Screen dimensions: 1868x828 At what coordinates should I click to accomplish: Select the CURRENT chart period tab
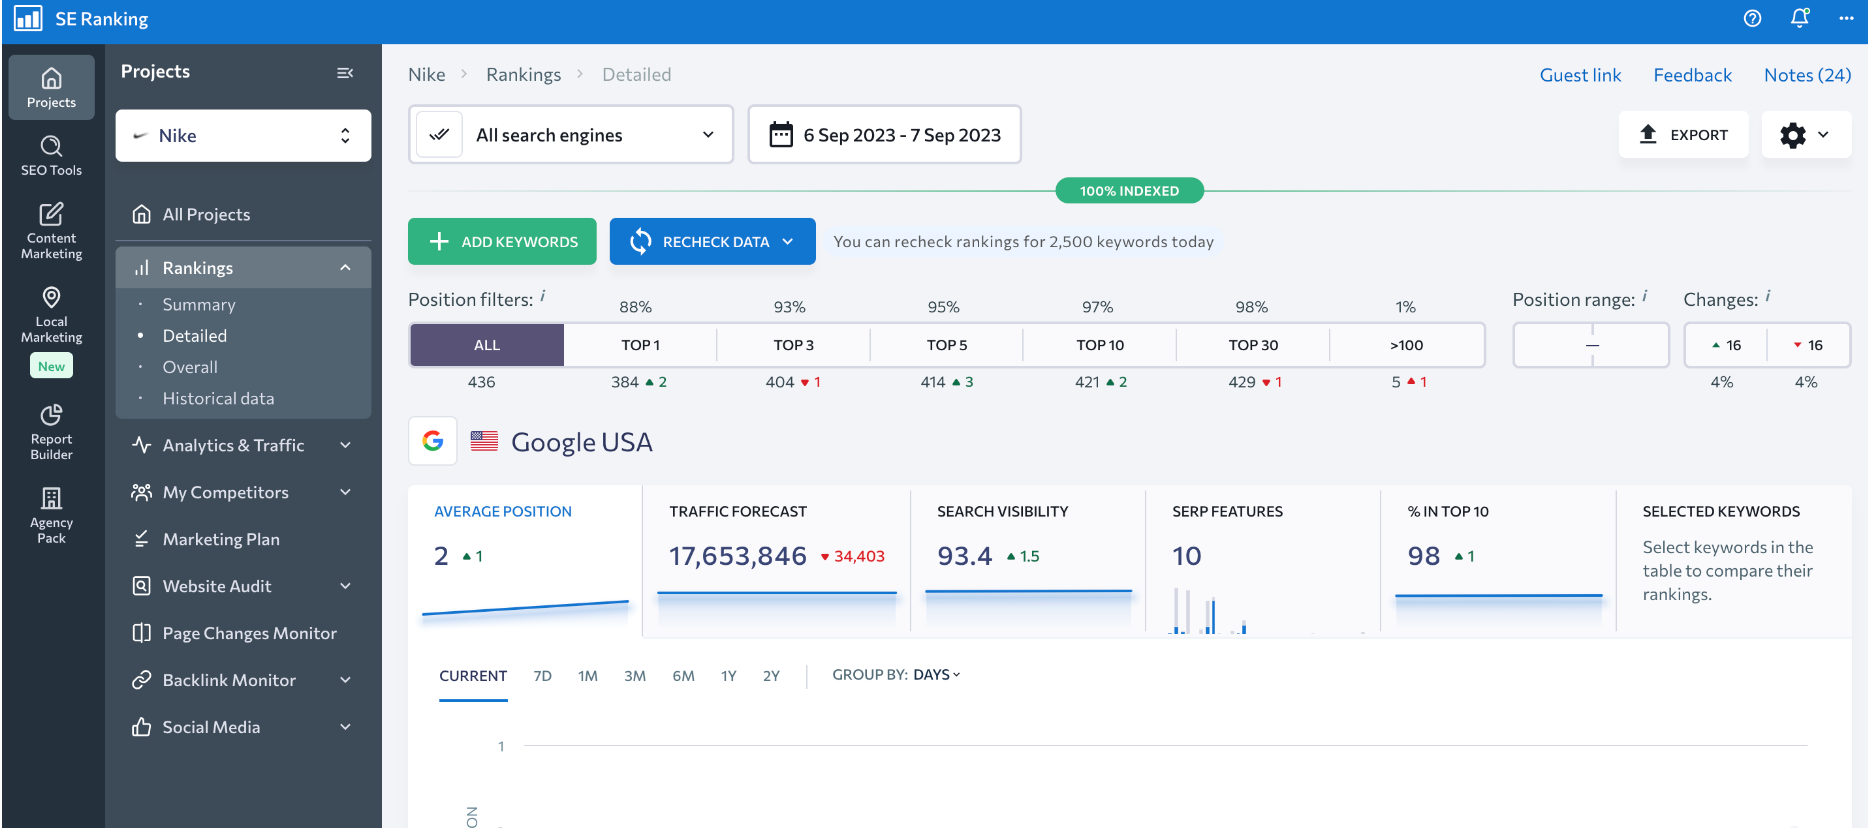473,676
